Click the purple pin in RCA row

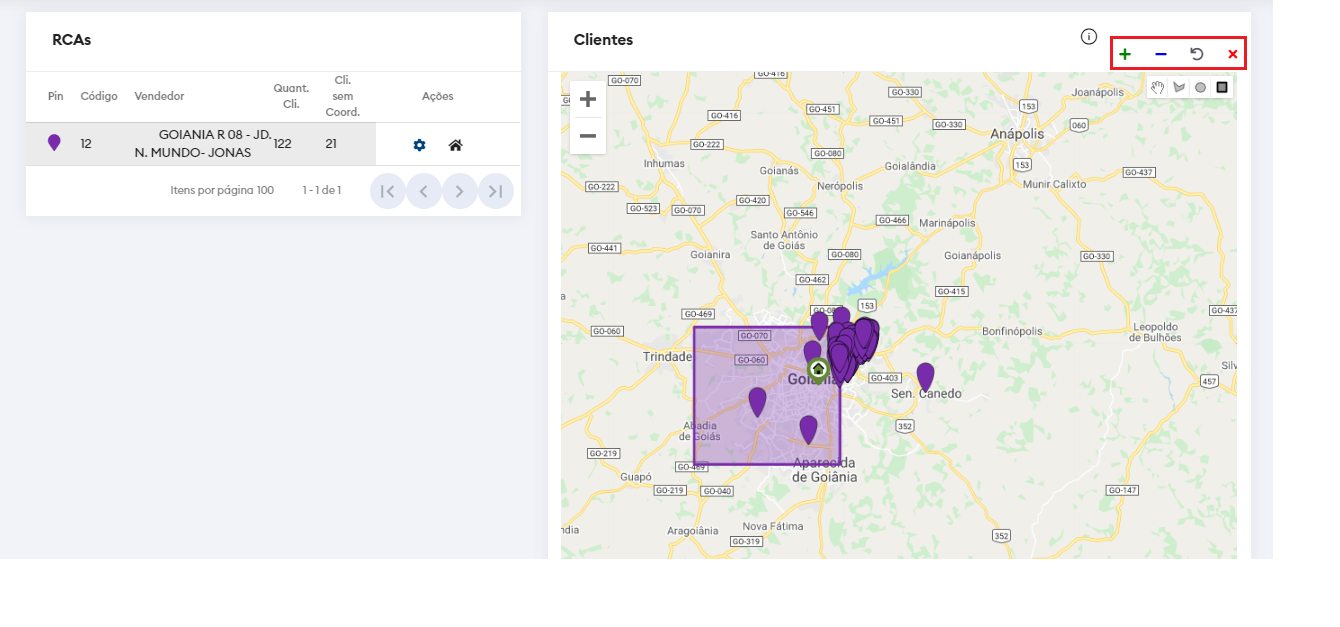[x=54, y=143]
